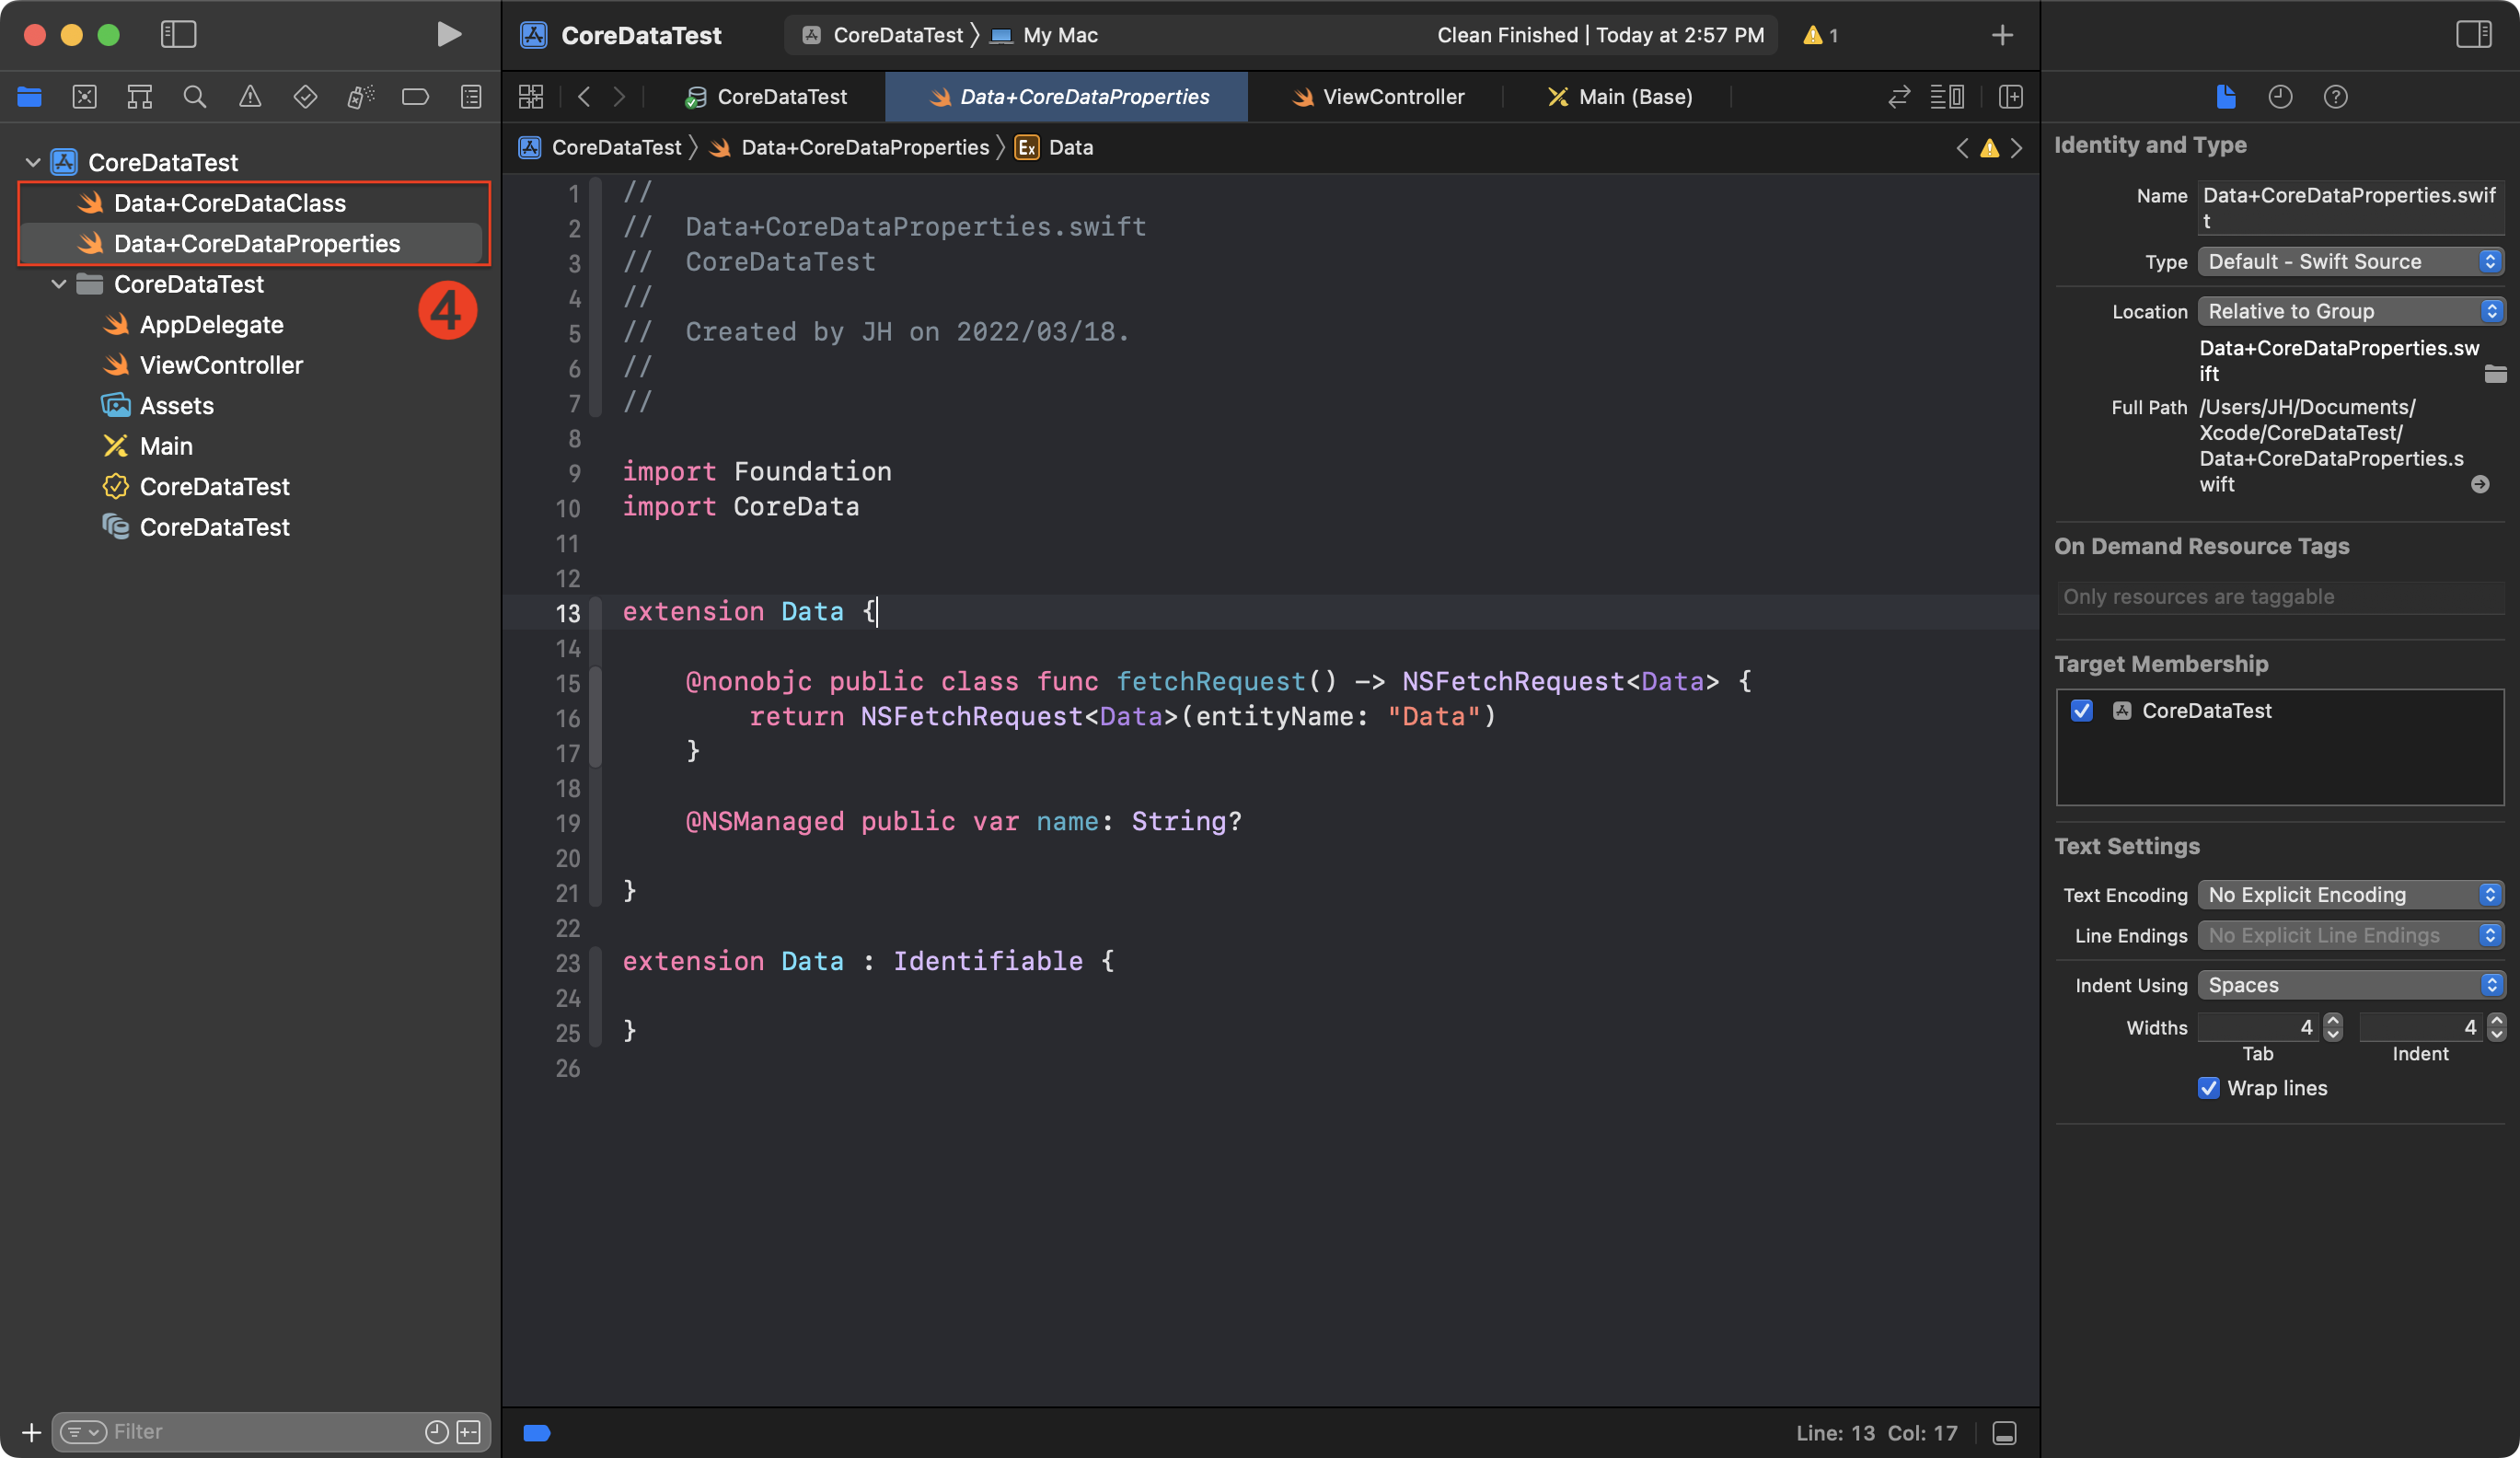Viewport: 2520px width, 1458px height.
Task: Click Add Editor on Right icon
Action: [2010, 97]
